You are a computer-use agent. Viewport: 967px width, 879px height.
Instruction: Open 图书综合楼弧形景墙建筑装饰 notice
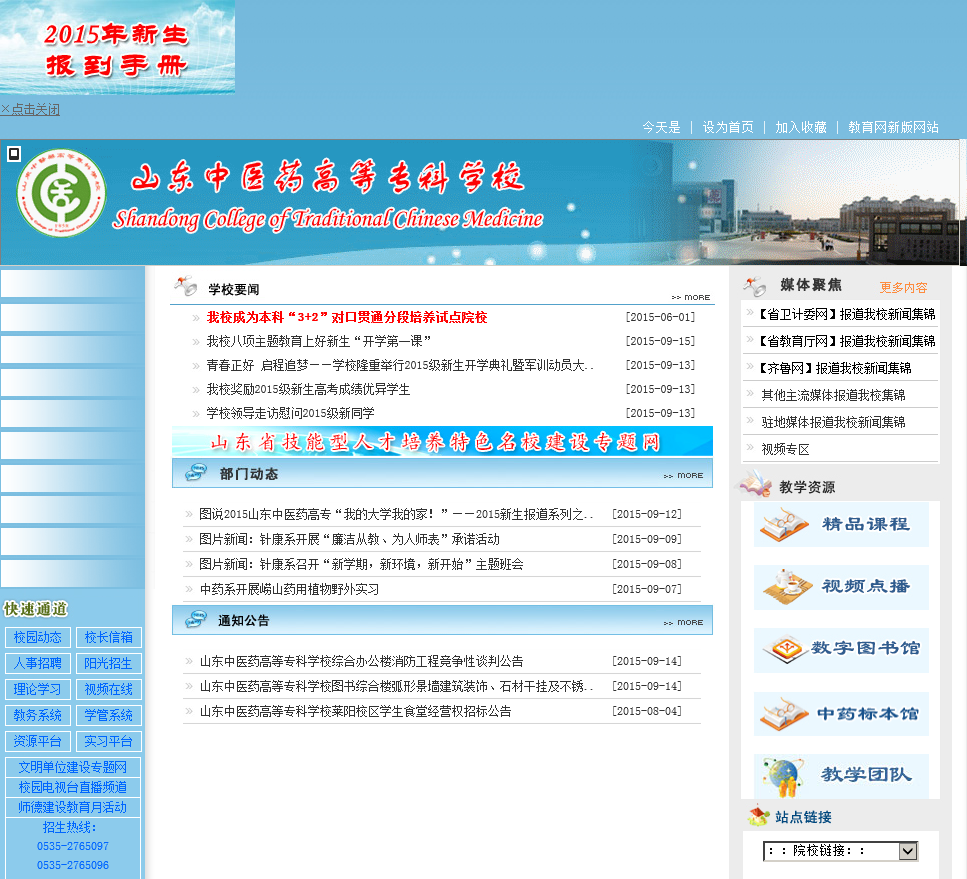point(397,686)
